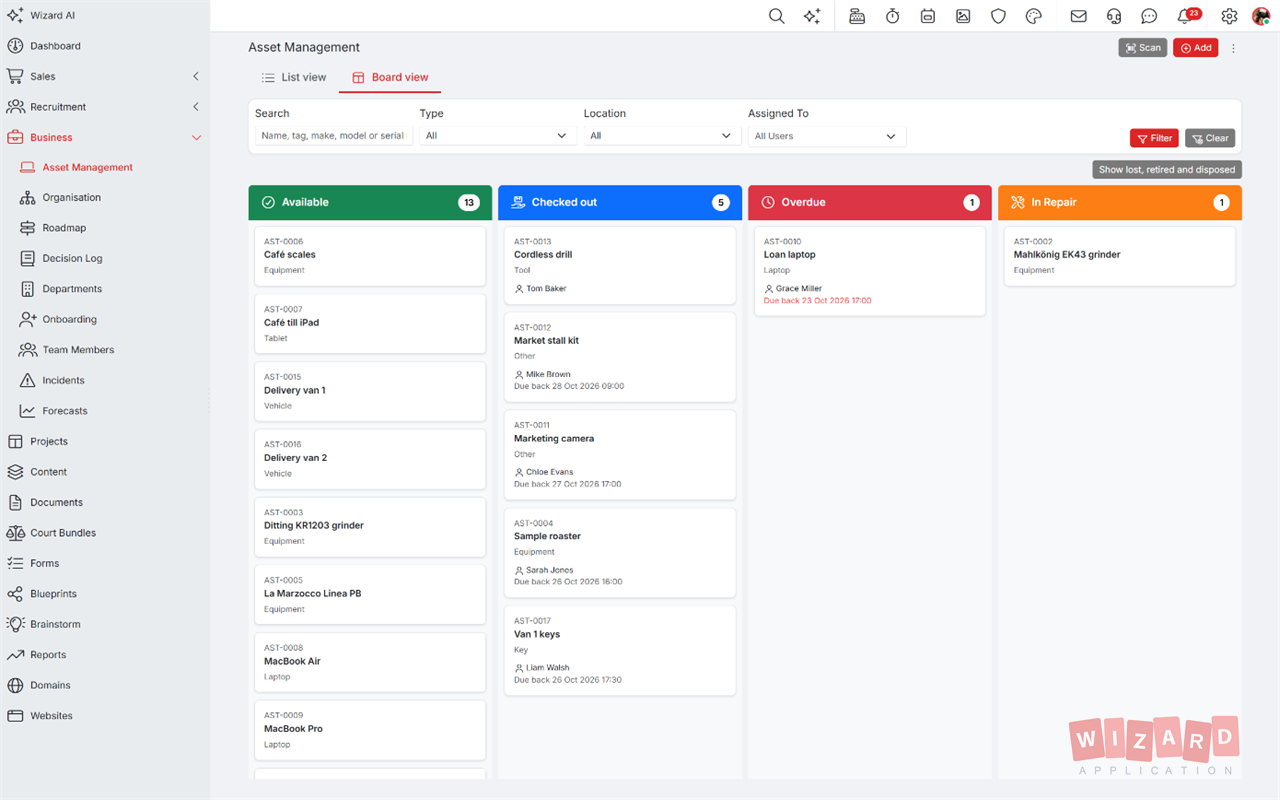Viewport: 1280px width, 800px height.
Task: Open Organisation in the sidebar
Action: point(105,198)
